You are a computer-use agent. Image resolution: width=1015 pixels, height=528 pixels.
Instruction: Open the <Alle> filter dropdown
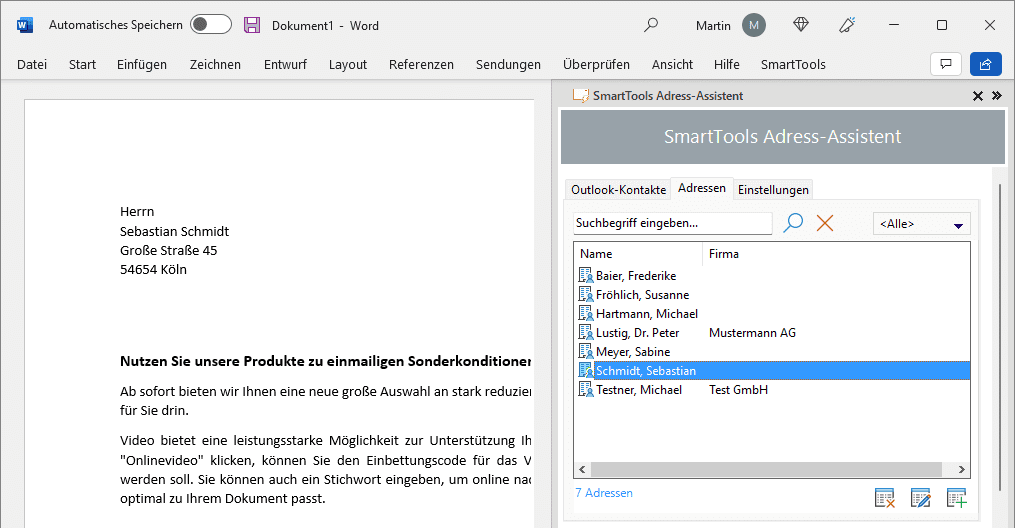(x=921, y=224)
